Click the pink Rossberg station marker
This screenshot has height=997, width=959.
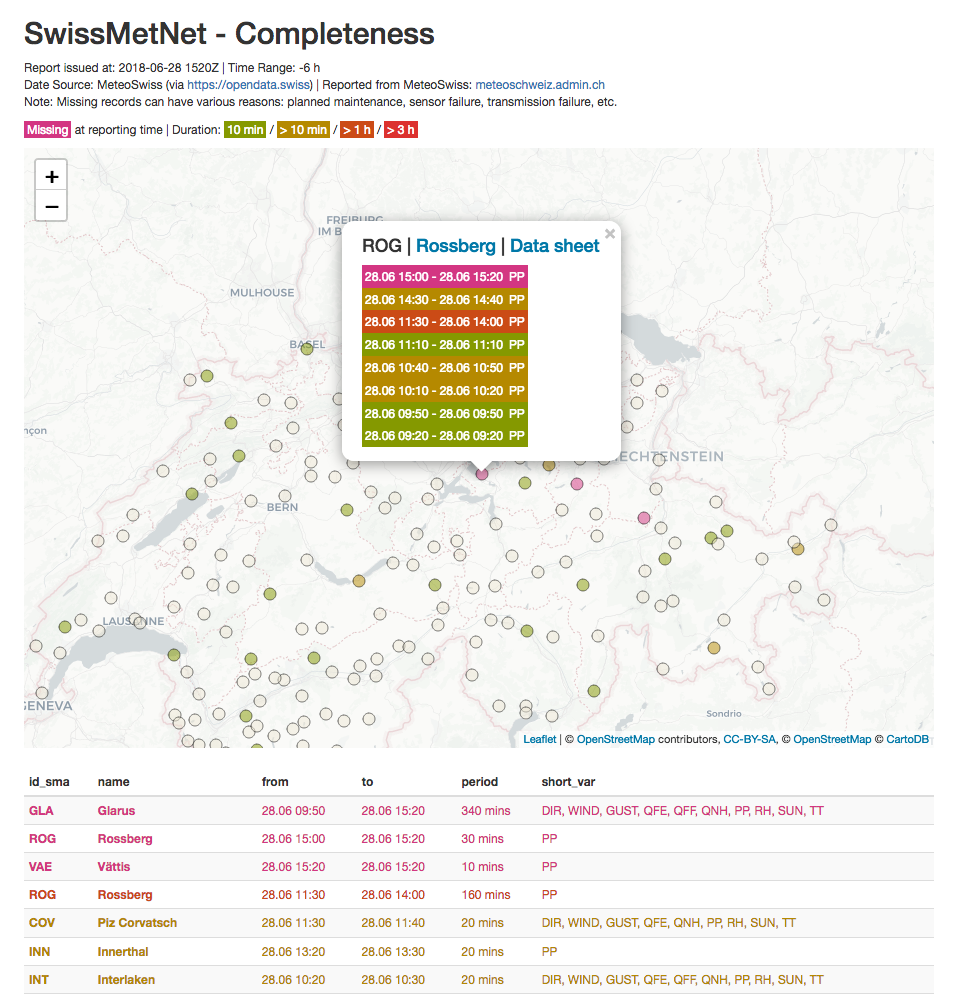point(482,474)
